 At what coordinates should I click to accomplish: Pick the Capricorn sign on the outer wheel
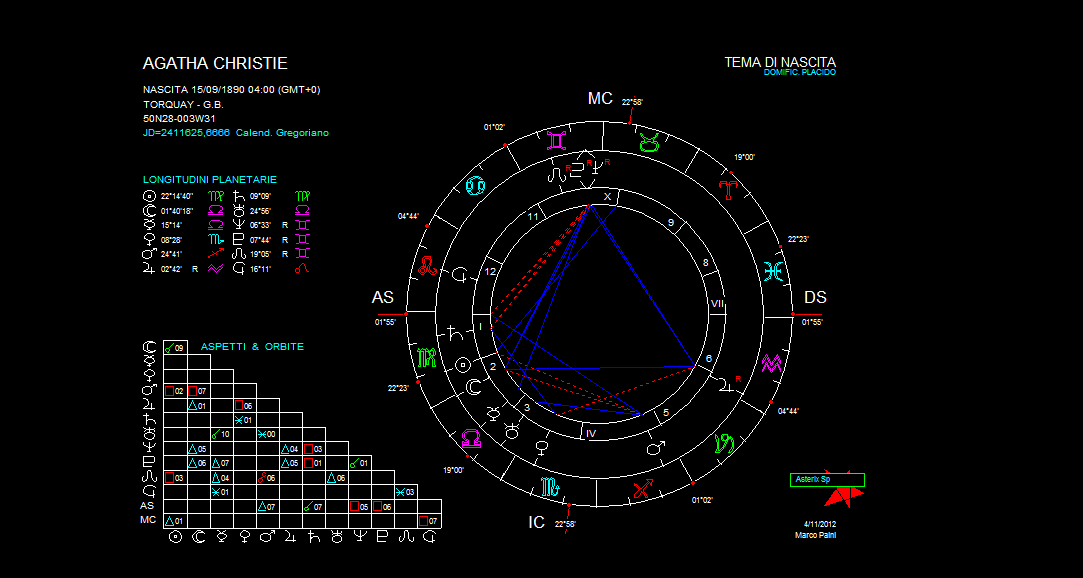(723, 442)
